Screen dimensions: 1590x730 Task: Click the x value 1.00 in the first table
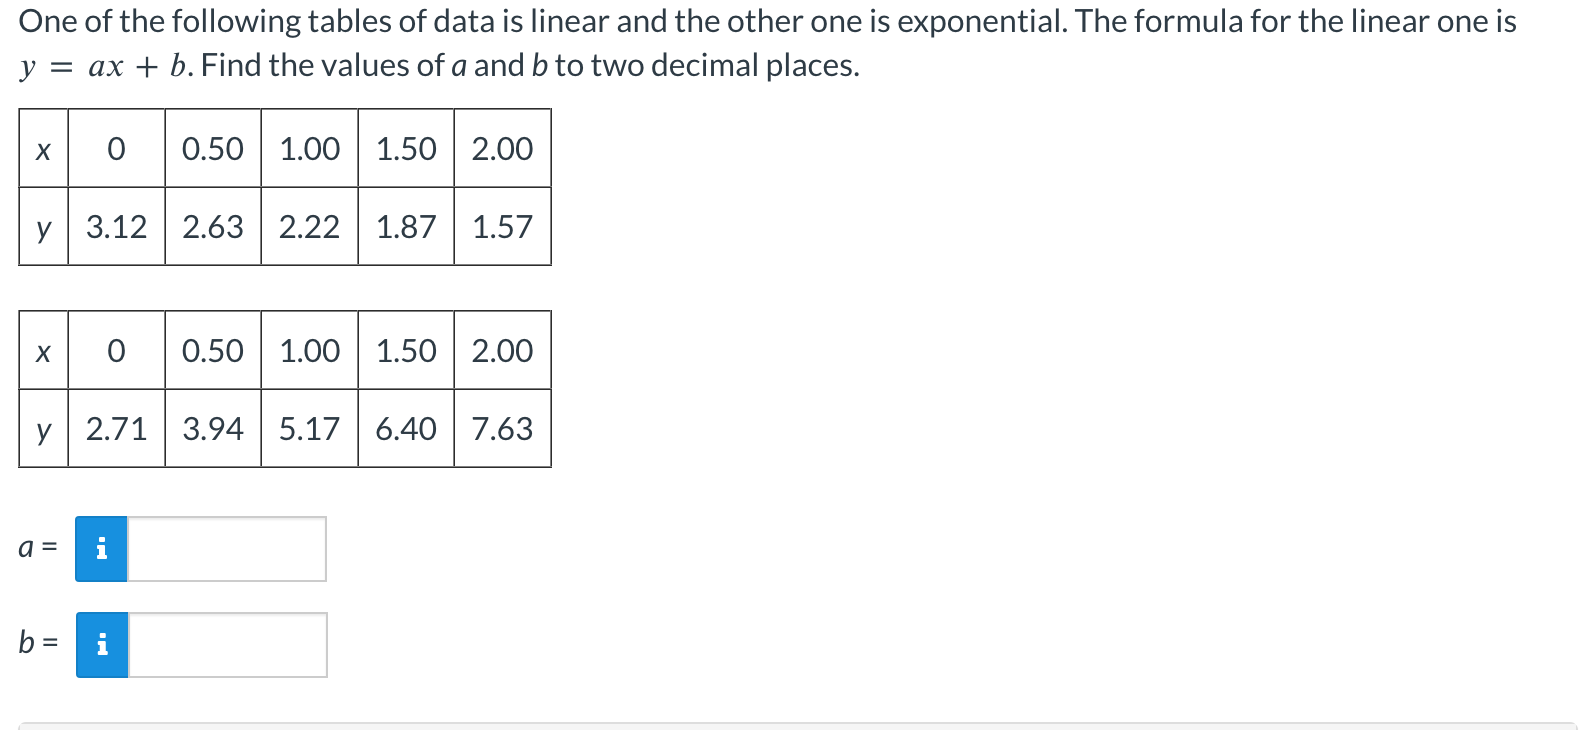(308, 150)
